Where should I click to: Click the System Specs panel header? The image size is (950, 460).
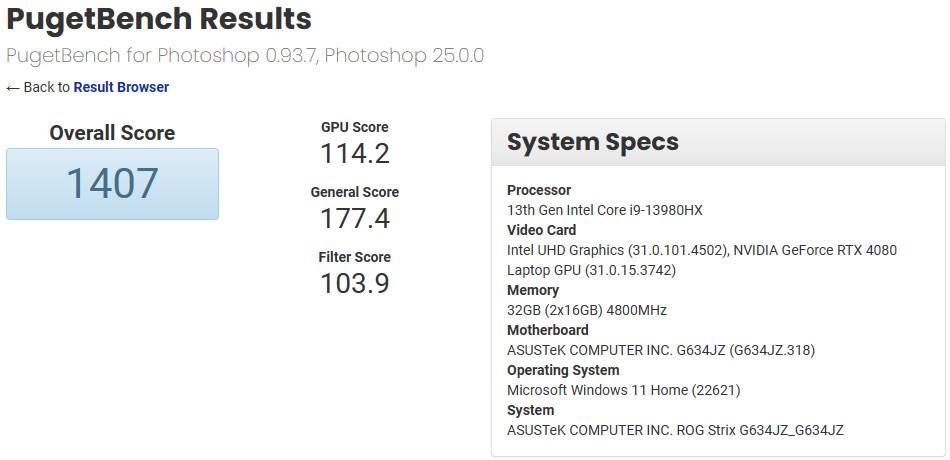pyautogui.click(x=592, y=142)
